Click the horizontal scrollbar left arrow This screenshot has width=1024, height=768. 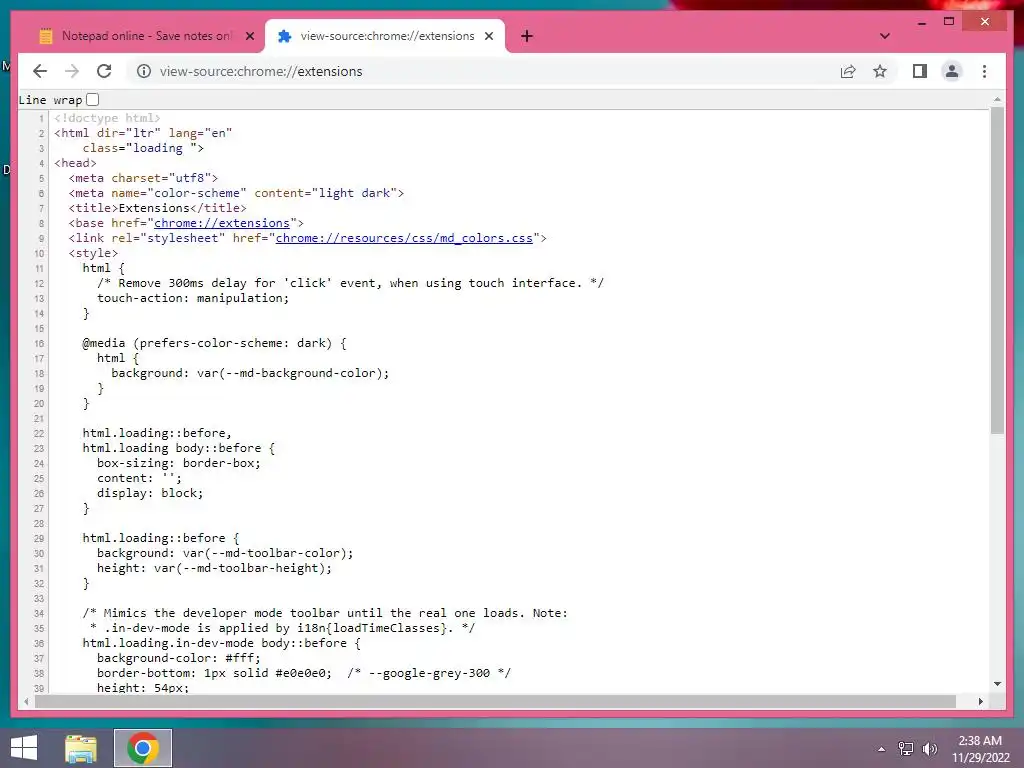25,701
